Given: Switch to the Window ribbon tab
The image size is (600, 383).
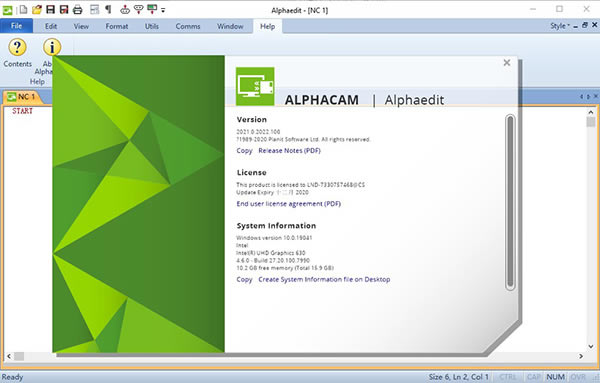Looking at the screenshot, I should (x=230, y=26).
